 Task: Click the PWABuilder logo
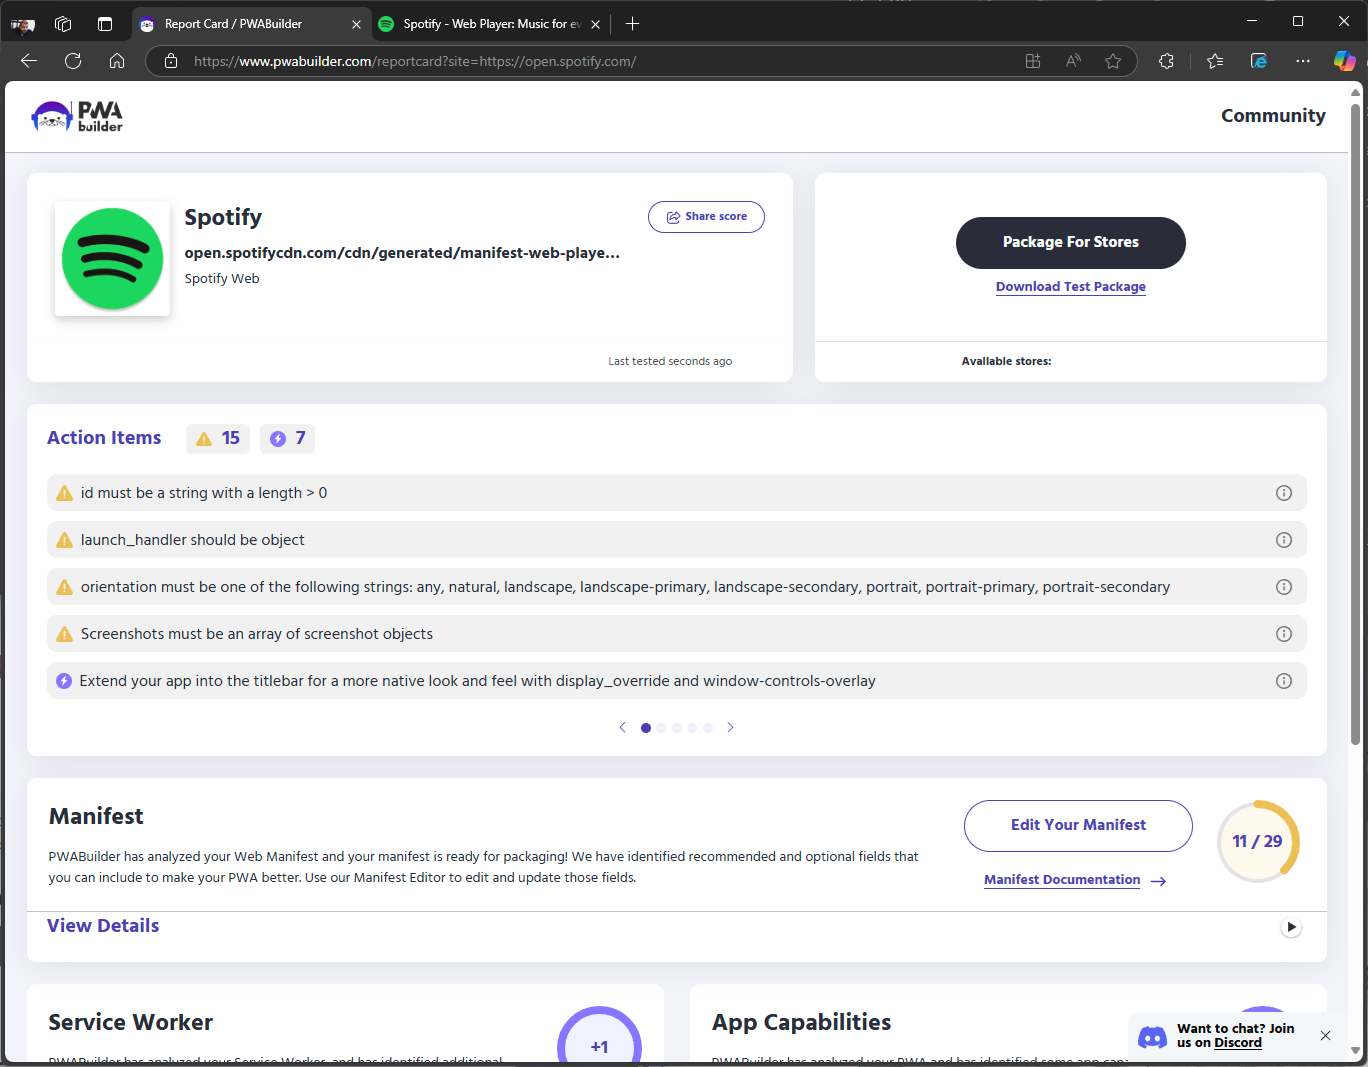pyautogui.click(x=77, y=116)
